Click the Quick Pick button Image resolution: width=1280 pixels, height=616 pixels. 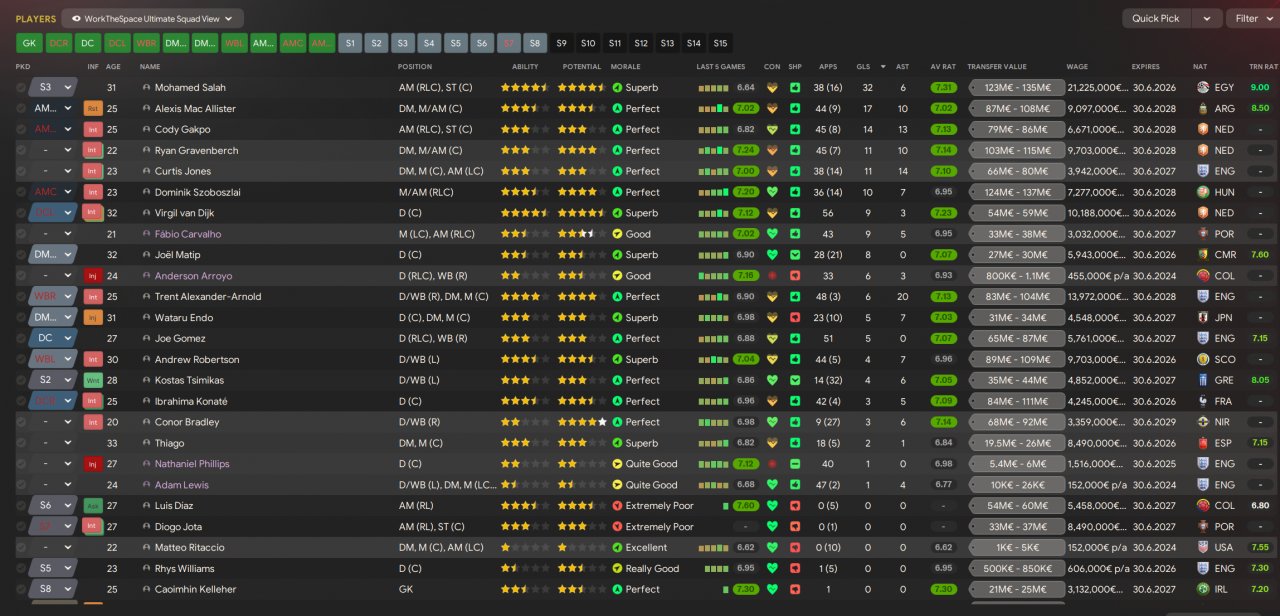pyautogui.click(x=1156, y=18)
